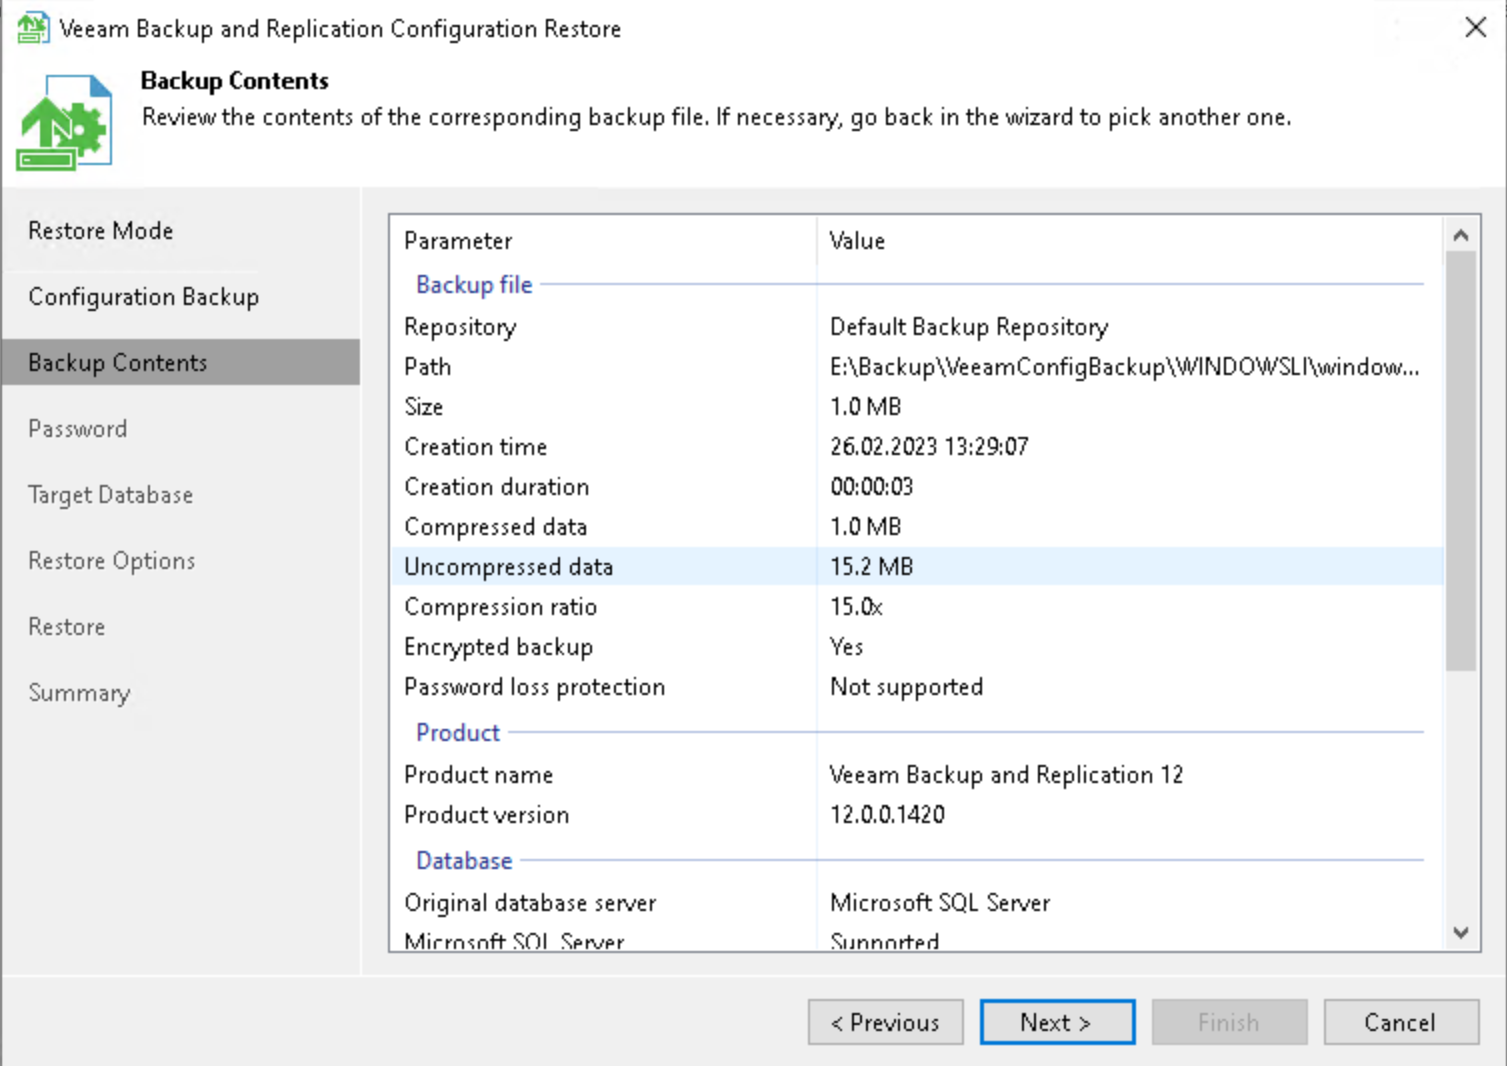Viewport: 1507px width, 1066px height.
Task: Click the vertical scrollbar thumb
Action: point(1461,461)
